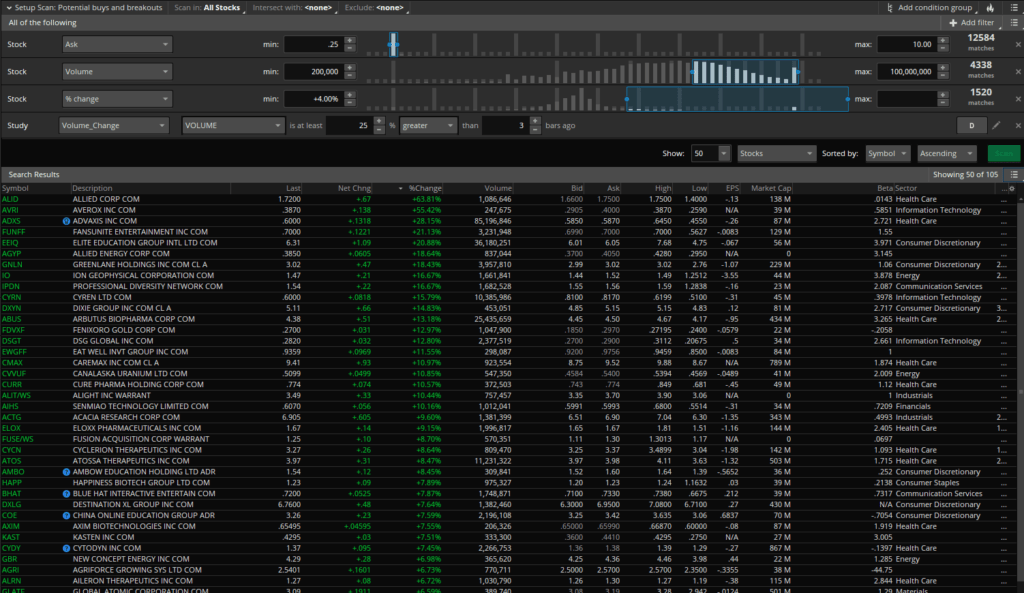Collapse the Setup Scan section chevron
This screenshot has width=1024, height=593.
tap(9, 8)
